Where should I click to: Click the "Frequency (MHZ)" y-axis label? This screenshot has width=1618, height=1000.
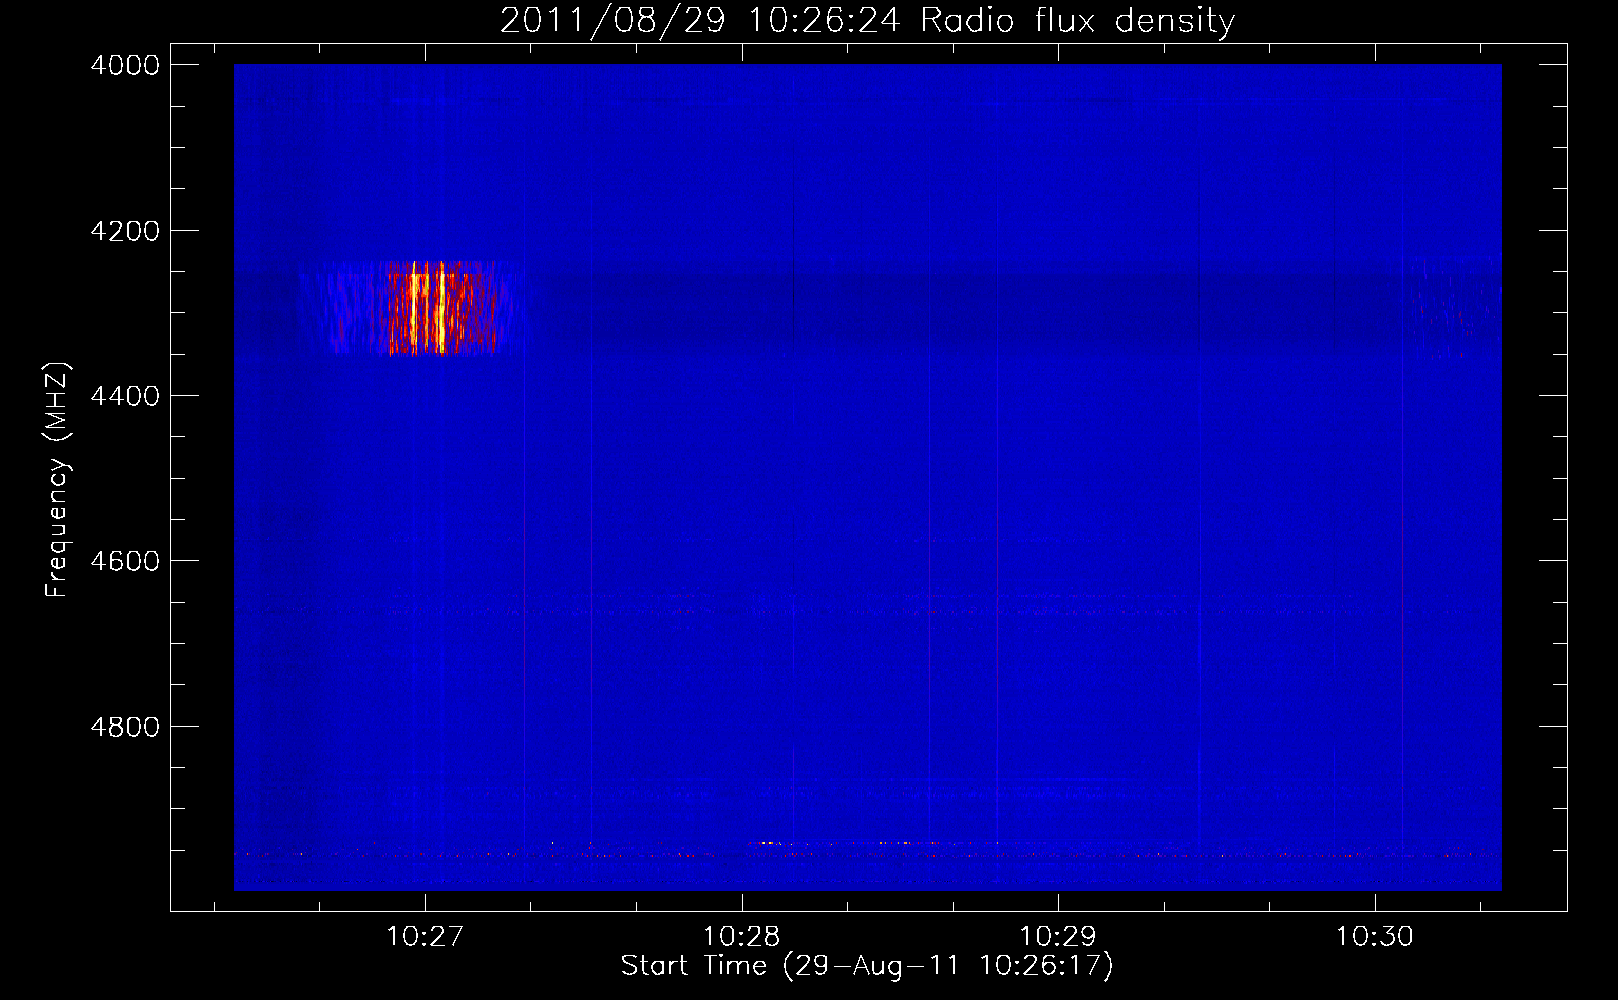(x=57, y=480)
